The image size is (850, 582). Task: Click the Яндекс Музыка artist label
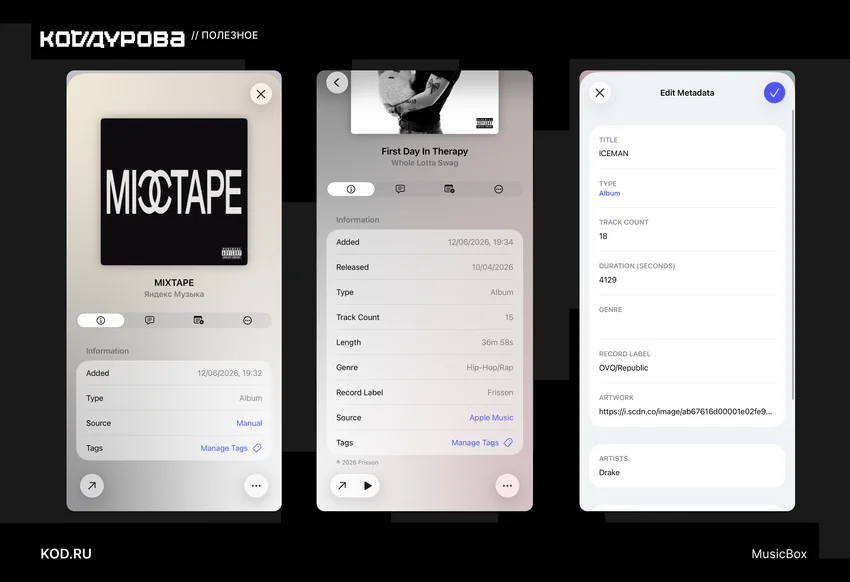coord(174,294)
